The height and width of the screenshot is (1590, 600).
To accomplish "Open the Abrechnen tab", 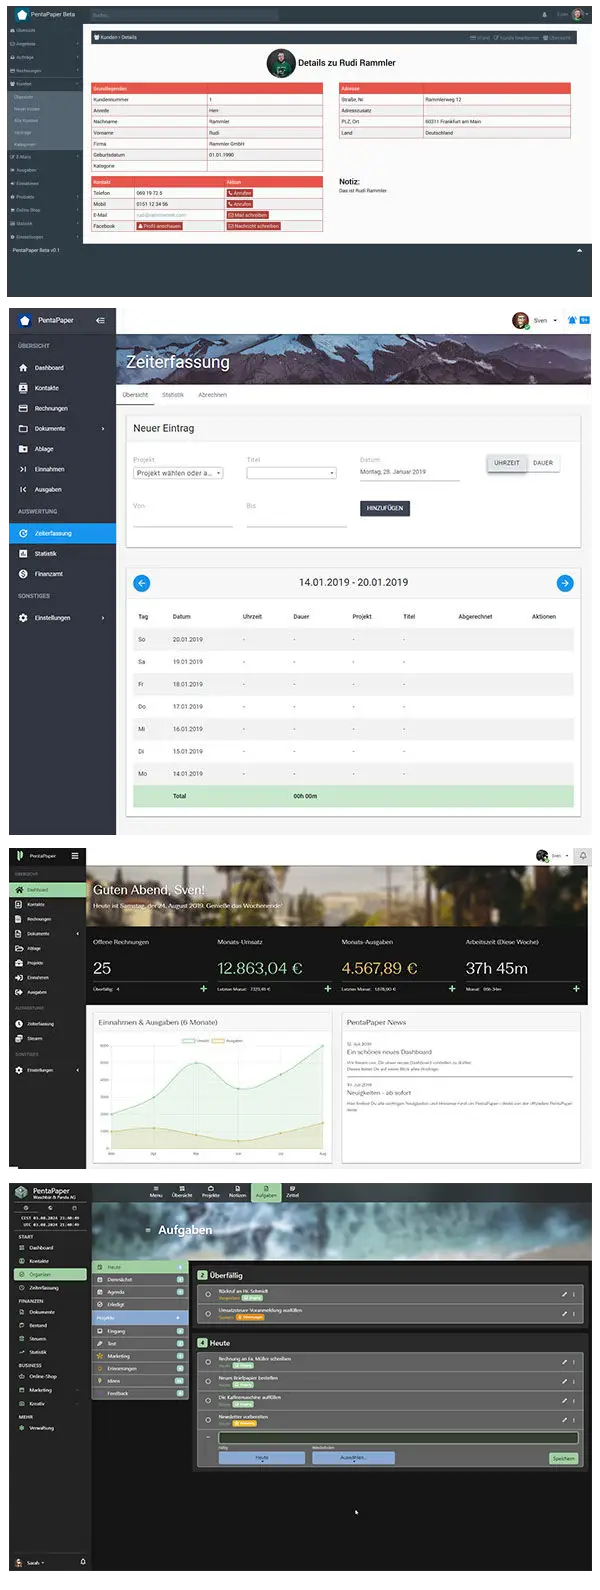I will [212, 395].
